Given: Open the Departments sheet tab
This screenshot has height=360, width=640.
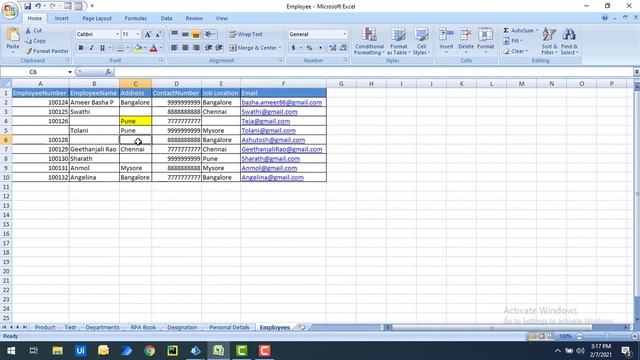Looking at the screenshot, I should tap(102, 327).
